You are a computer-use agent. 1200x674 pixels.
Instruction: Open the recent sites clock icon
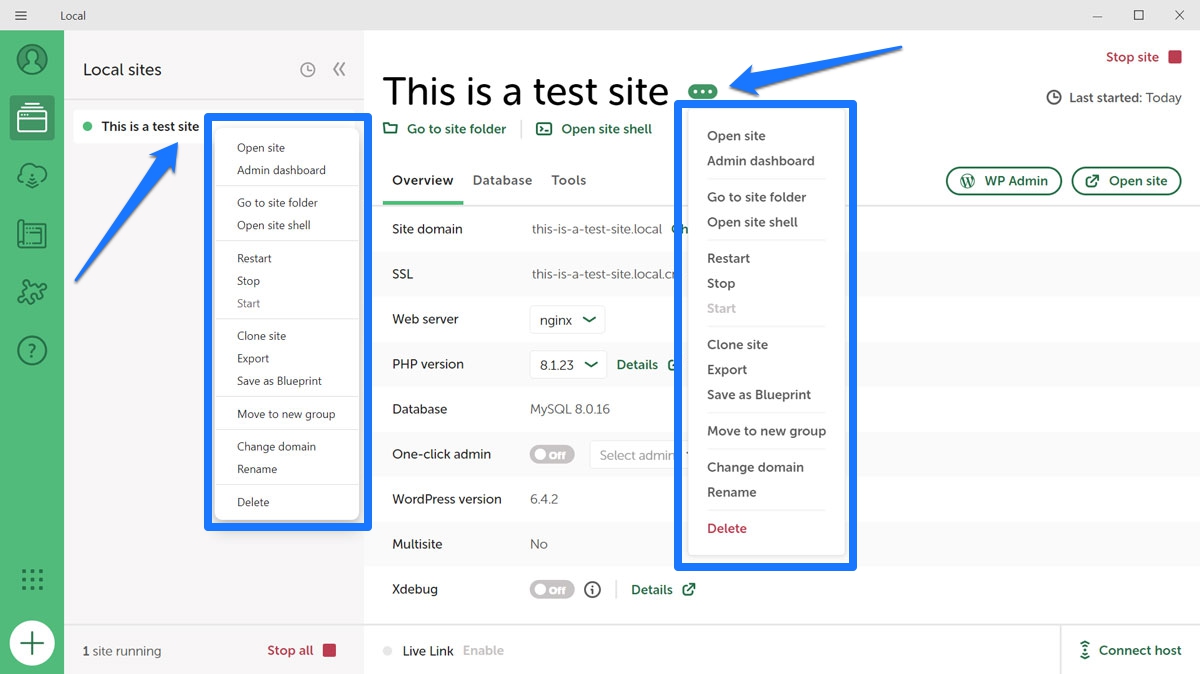pos(308,70)
